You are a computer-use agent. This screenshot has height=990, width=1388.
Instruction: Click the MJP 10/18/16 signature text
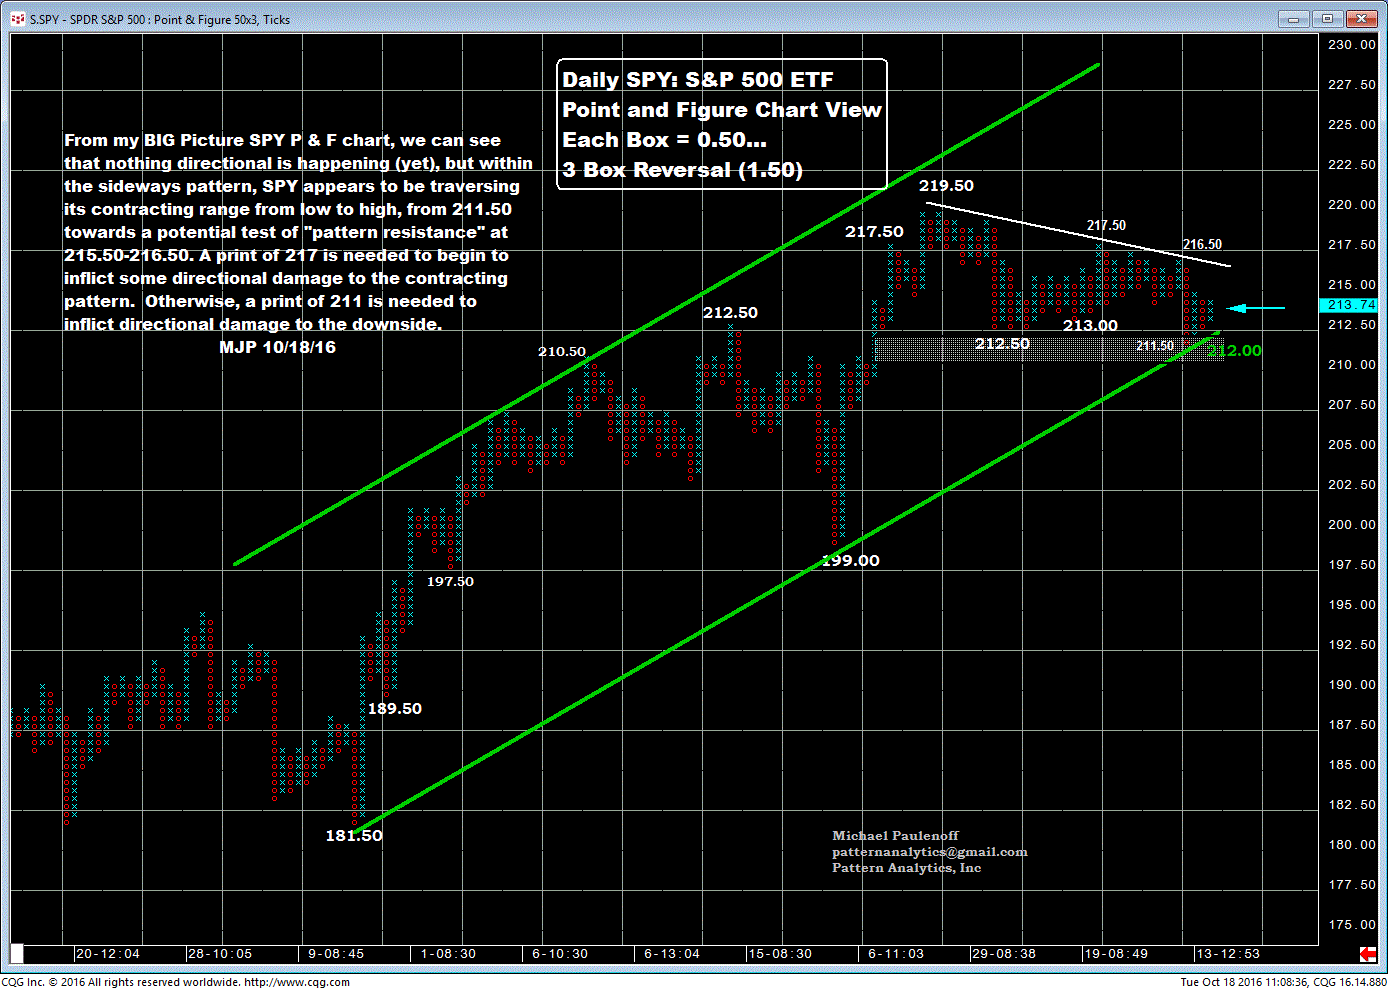coord(277,347)
